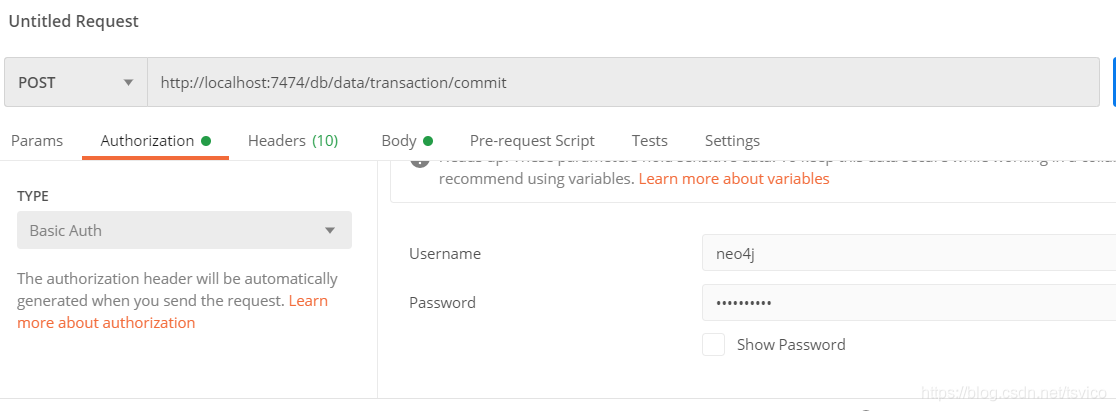
Task: Enable the Show Password checkbox
Action: pyautogui.click(x=713, y=345)
